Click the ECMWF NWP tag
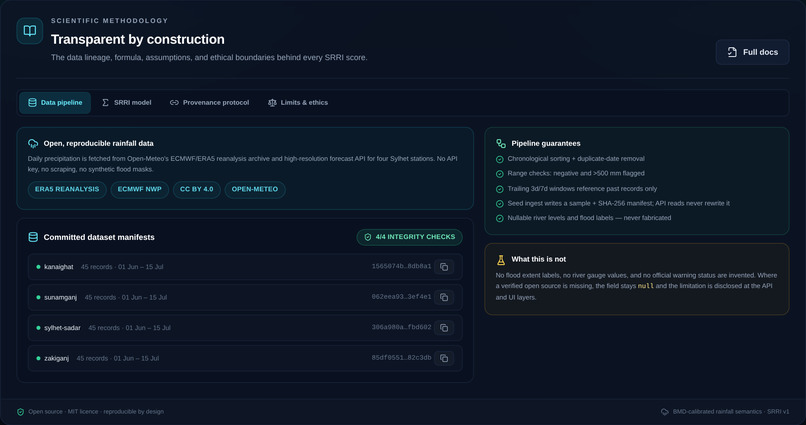 [139, 189]
